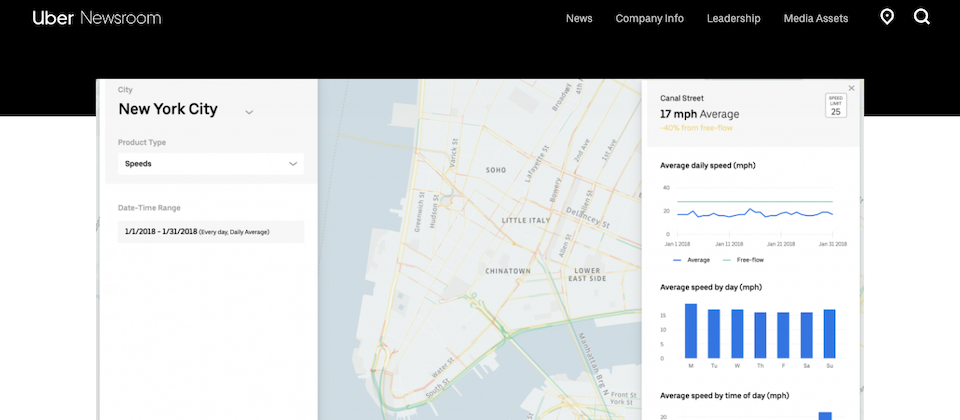Click the Average daily speed chart title
This screenshot has width=960, height=420.
click(708, 165)
